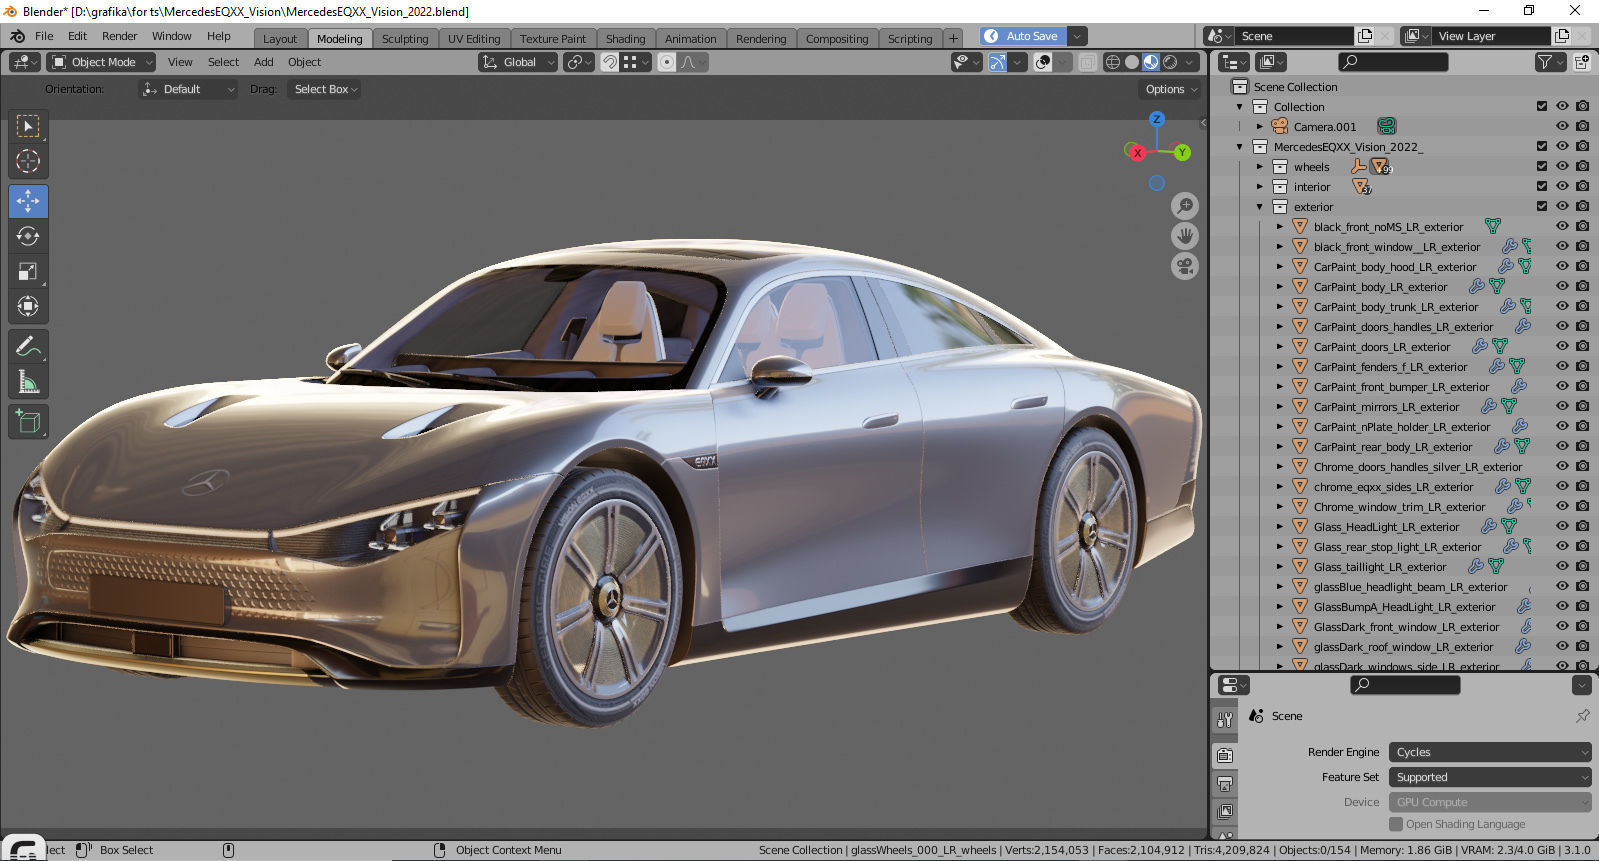Toggle camera view icon in viewport
The width and height of the screenshot is (1599, 861).
click(1185, 267)
